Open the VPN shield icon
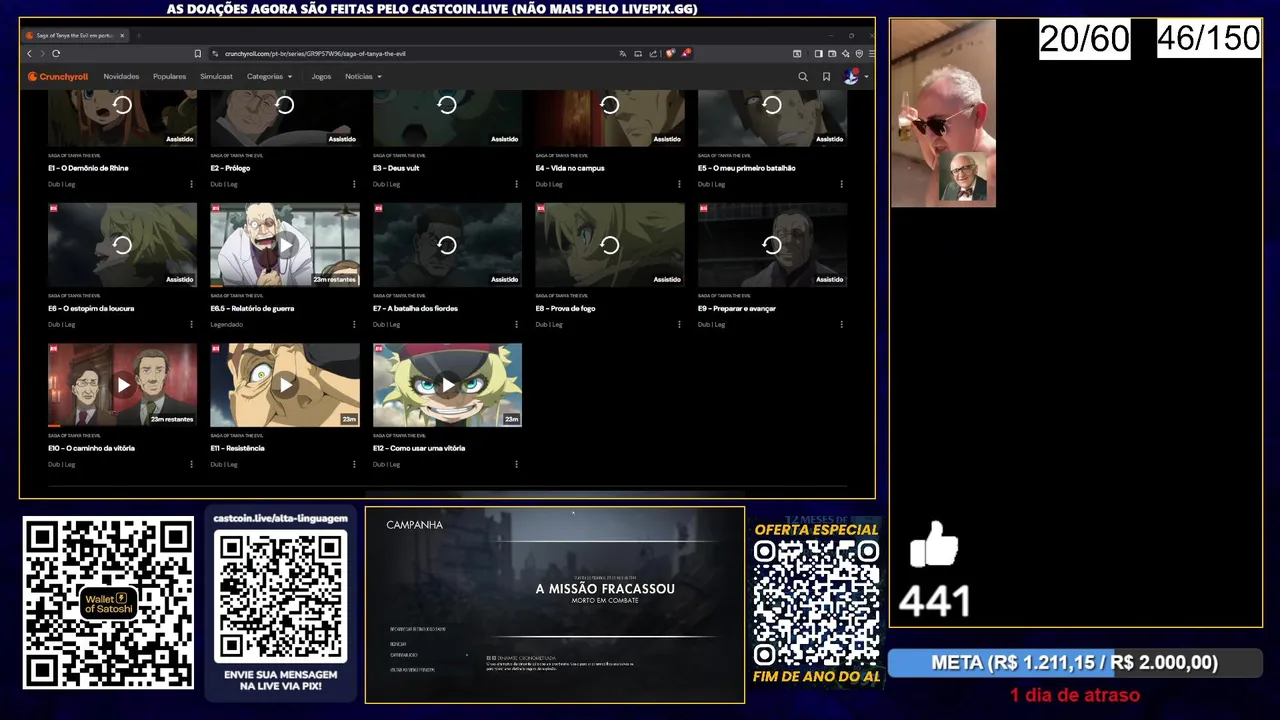1280x720 pixels. pos(859,53)
